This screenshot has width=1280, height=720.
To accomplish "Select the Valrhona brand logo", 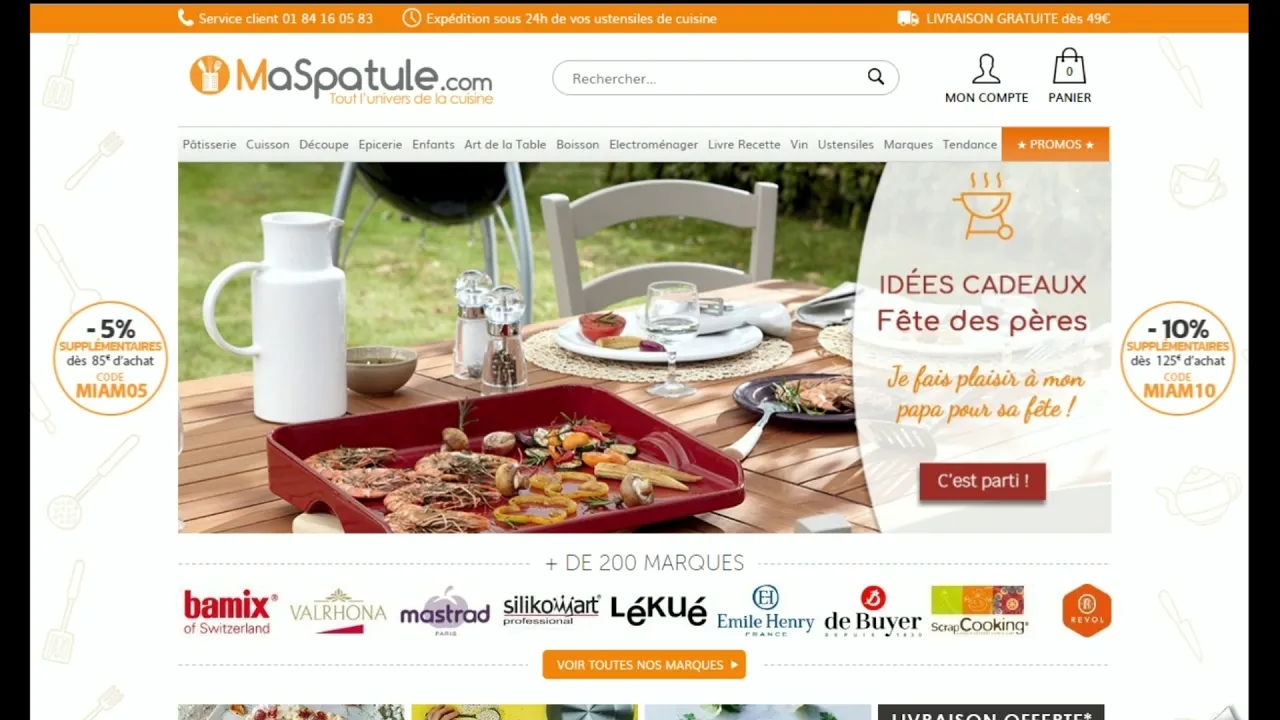I will [338, 611].
